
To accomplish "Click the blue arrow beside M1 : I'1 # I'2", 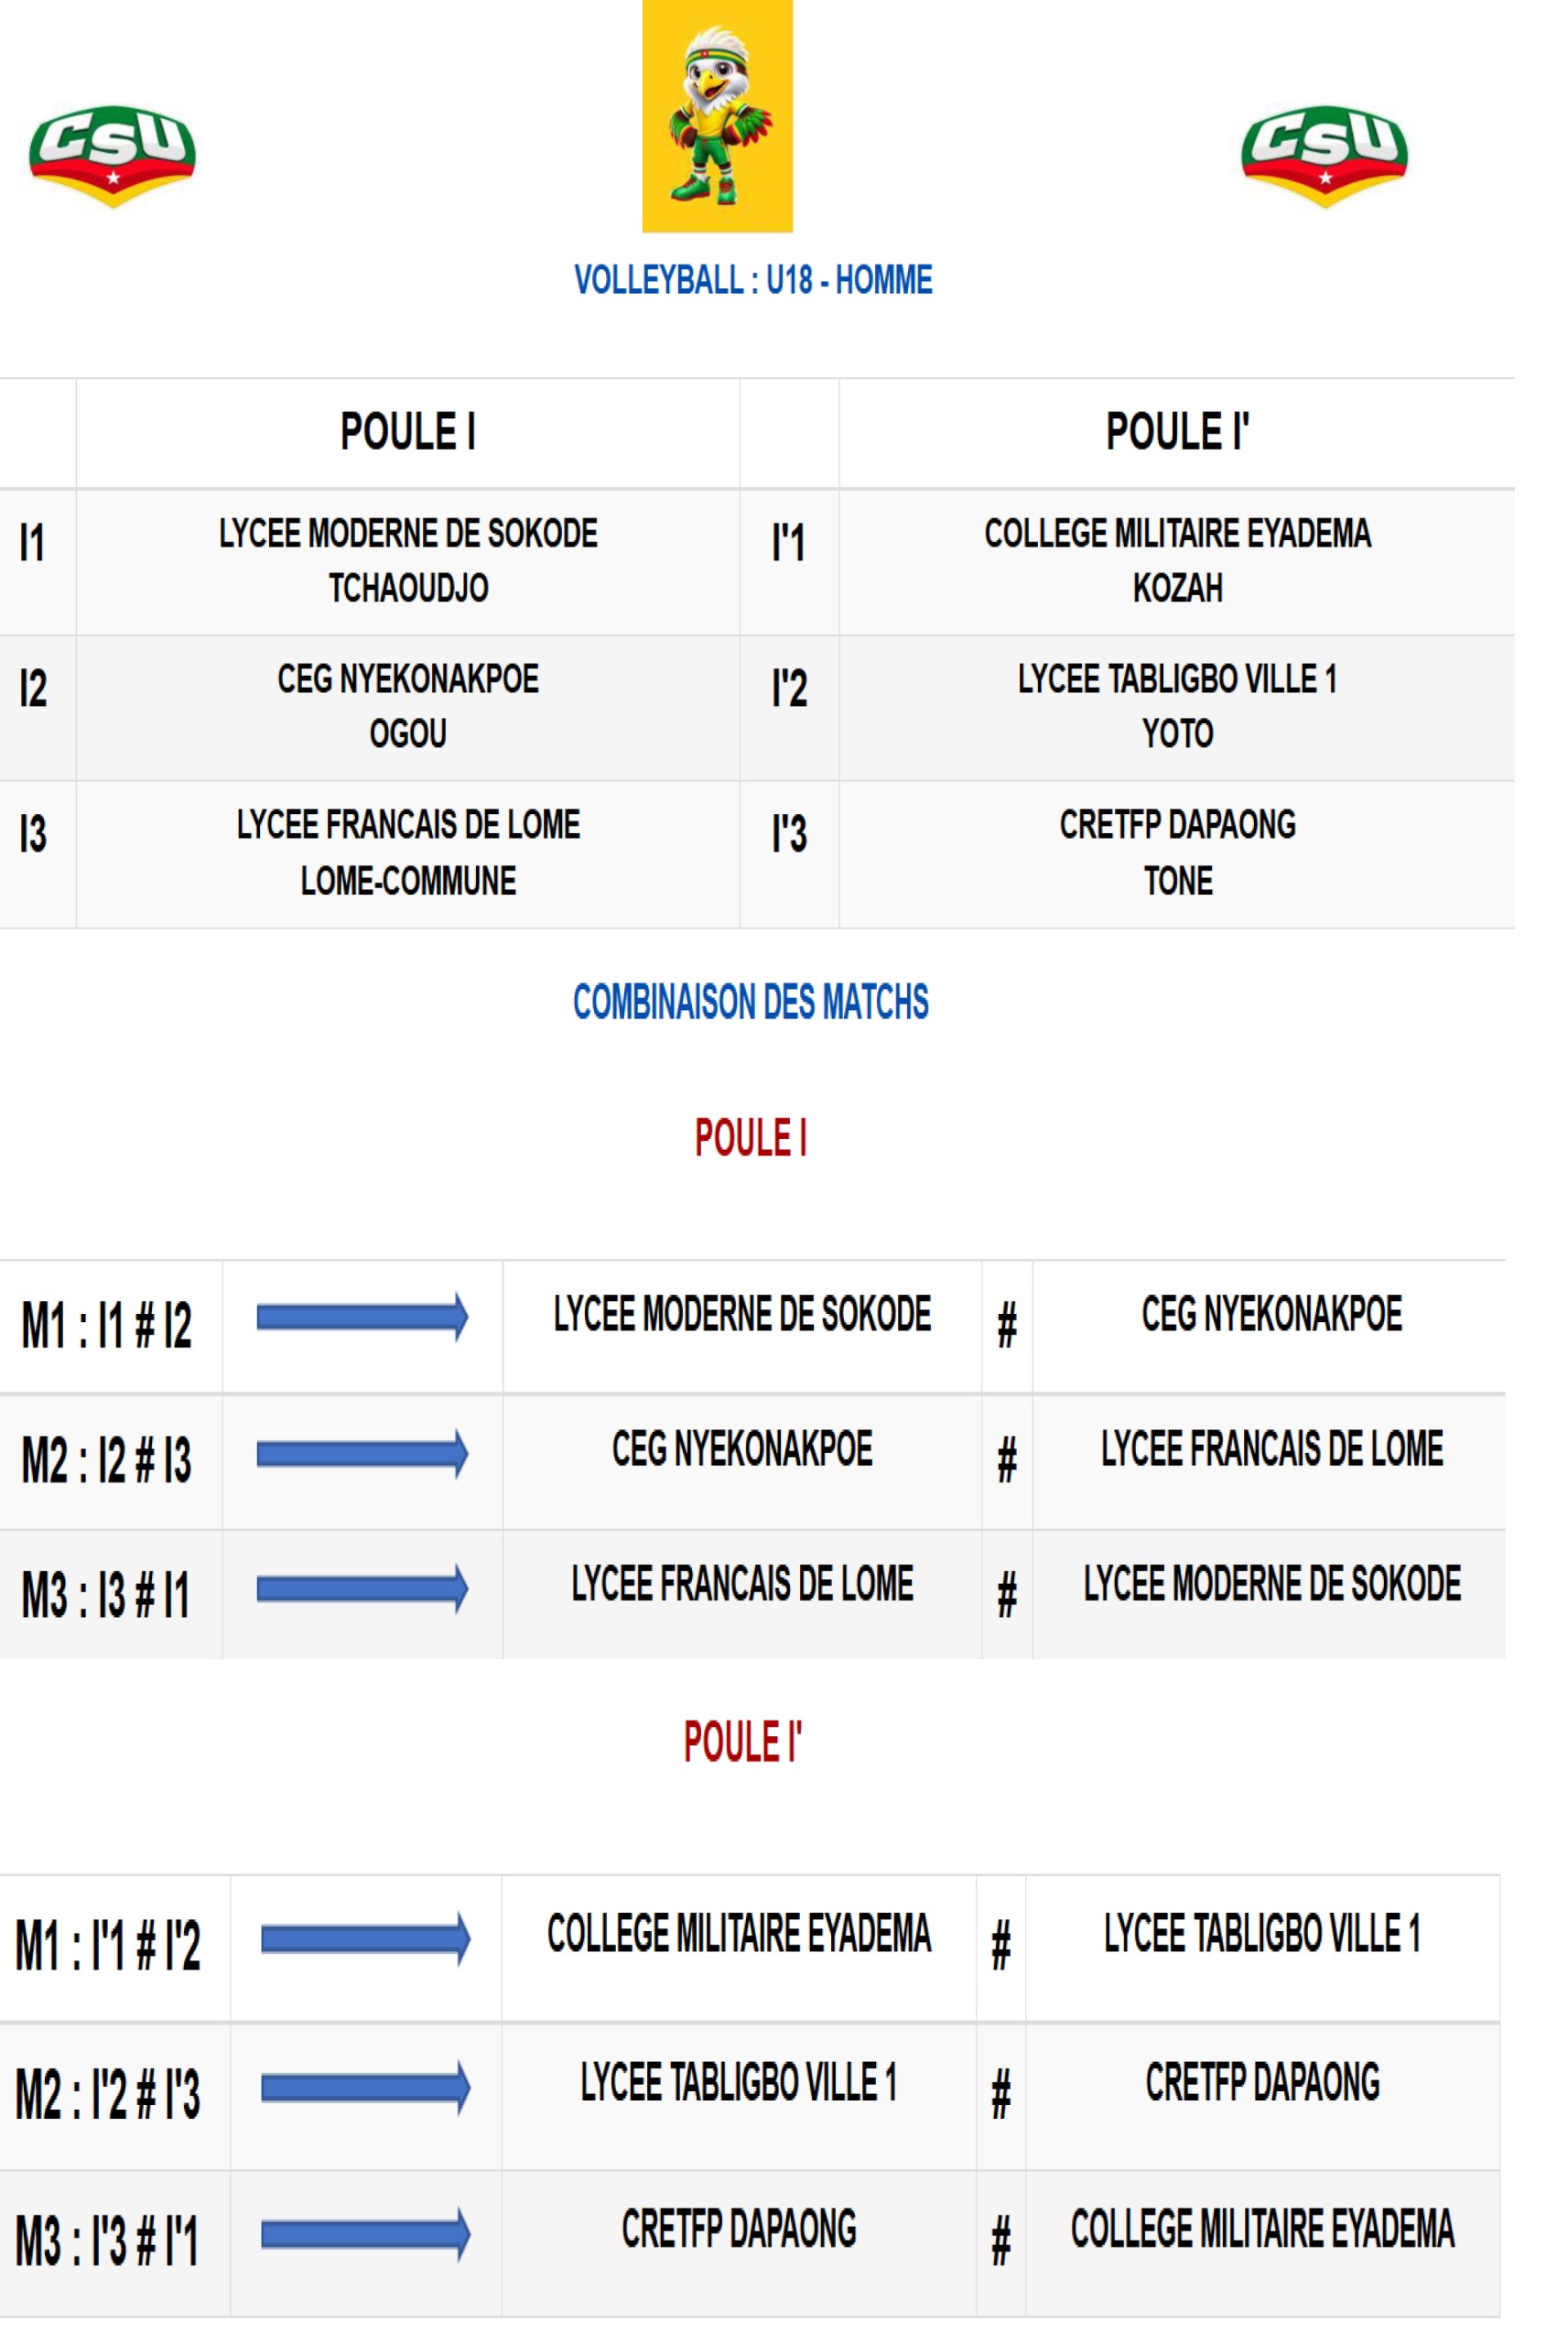I will click(x=366, y=1939).
